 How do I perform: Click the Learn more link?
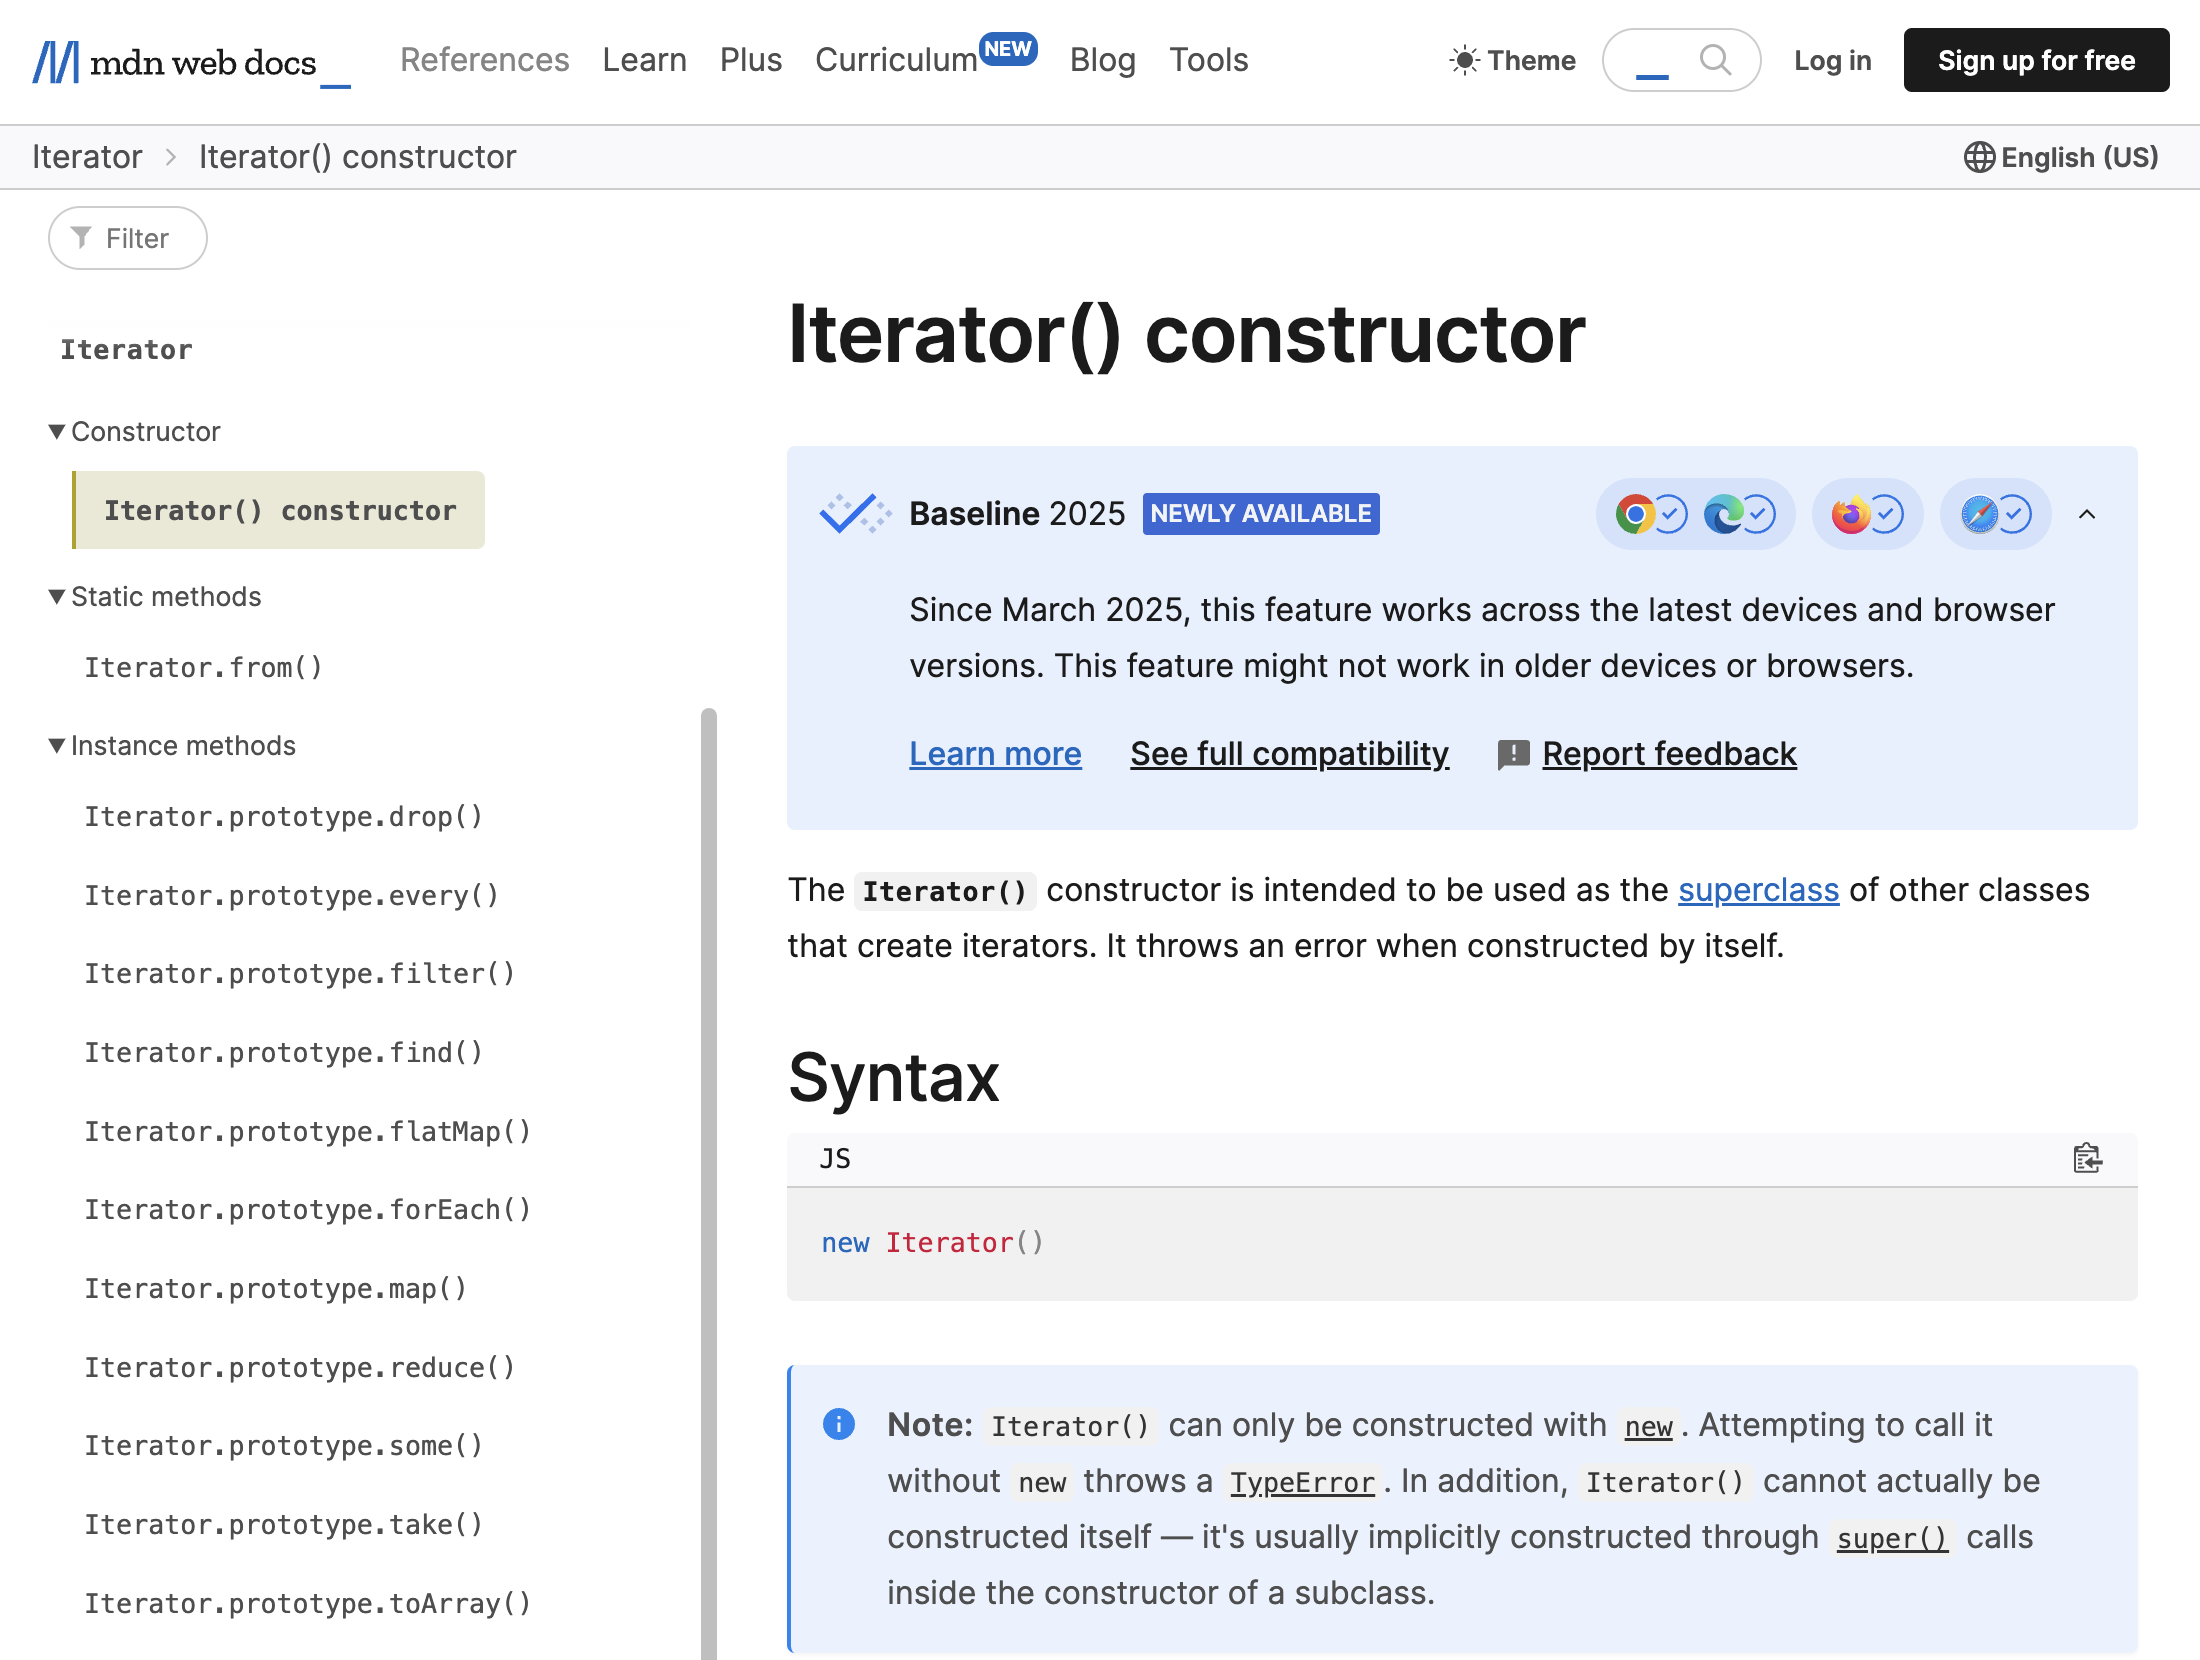995,753
